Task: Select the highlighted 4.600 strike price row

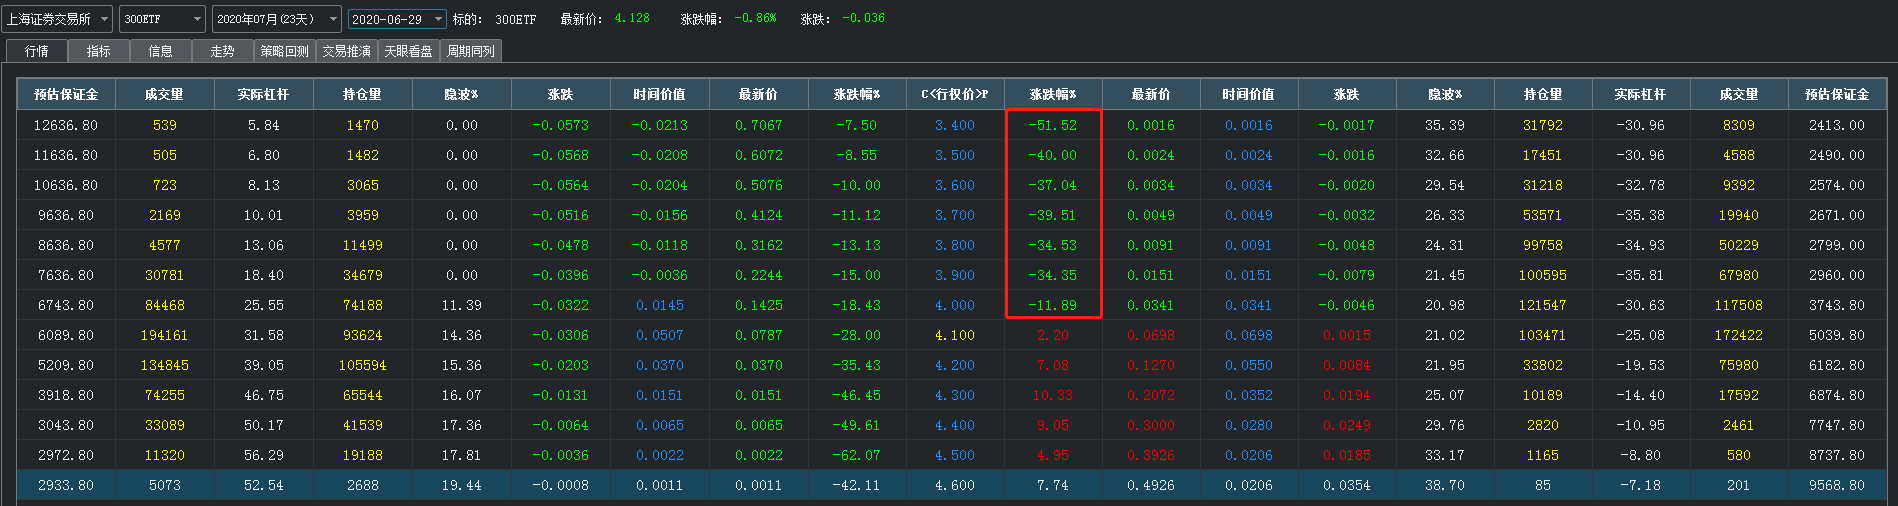Action: click(x=954, y=485)
